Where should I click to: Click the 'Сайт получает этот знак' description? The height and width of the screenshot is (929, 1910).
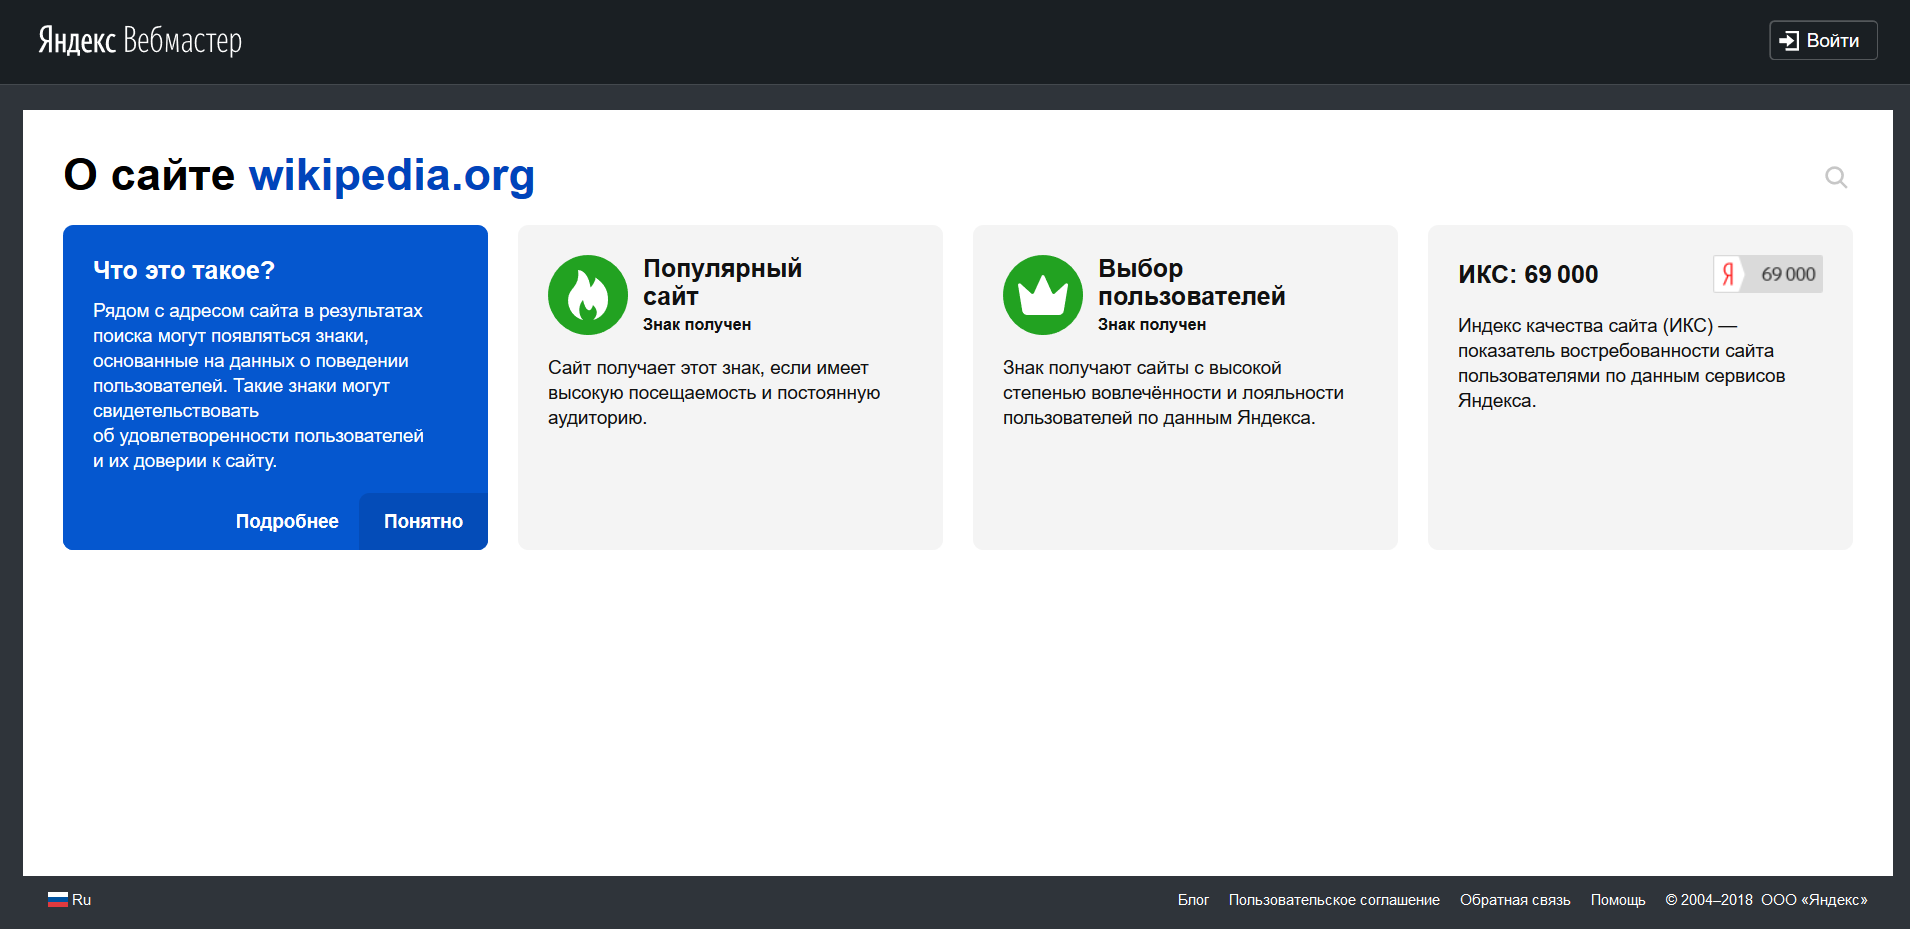pyautogui.click(x=714, y=393)
